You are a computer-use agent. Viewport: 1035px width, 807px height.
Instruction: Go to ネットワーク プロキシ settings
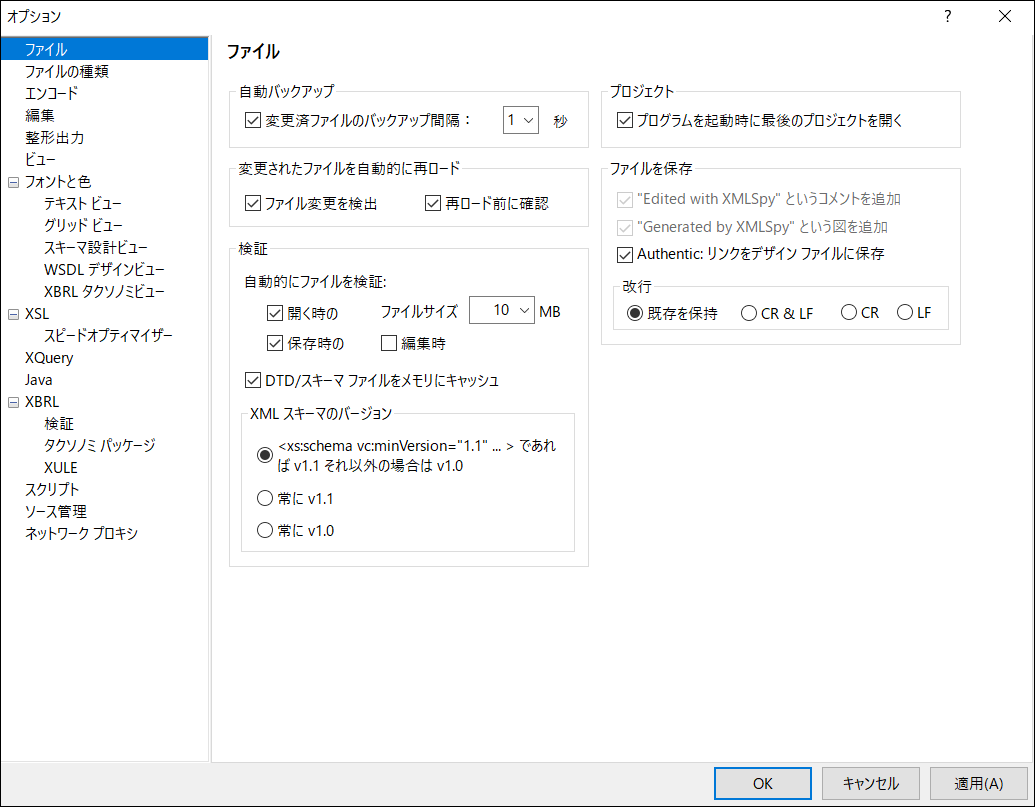(x=81, y=534)
